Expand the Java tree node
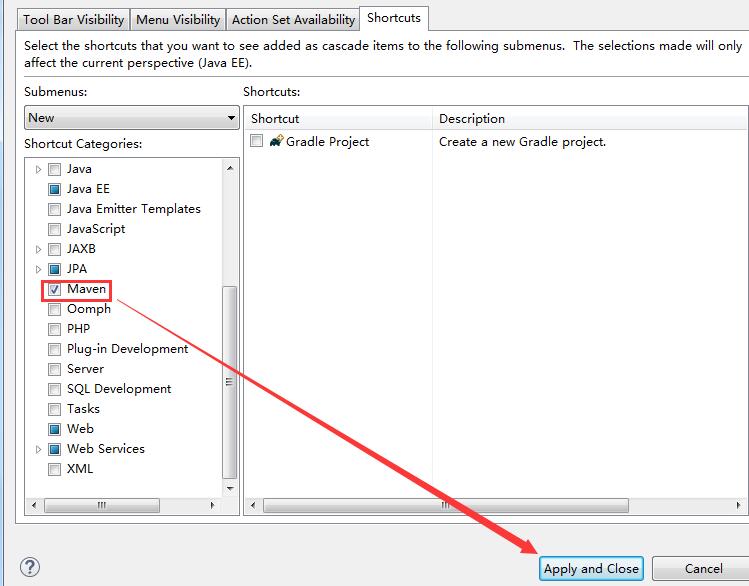Viewport: 749px width, 586px height. [39, 169]
